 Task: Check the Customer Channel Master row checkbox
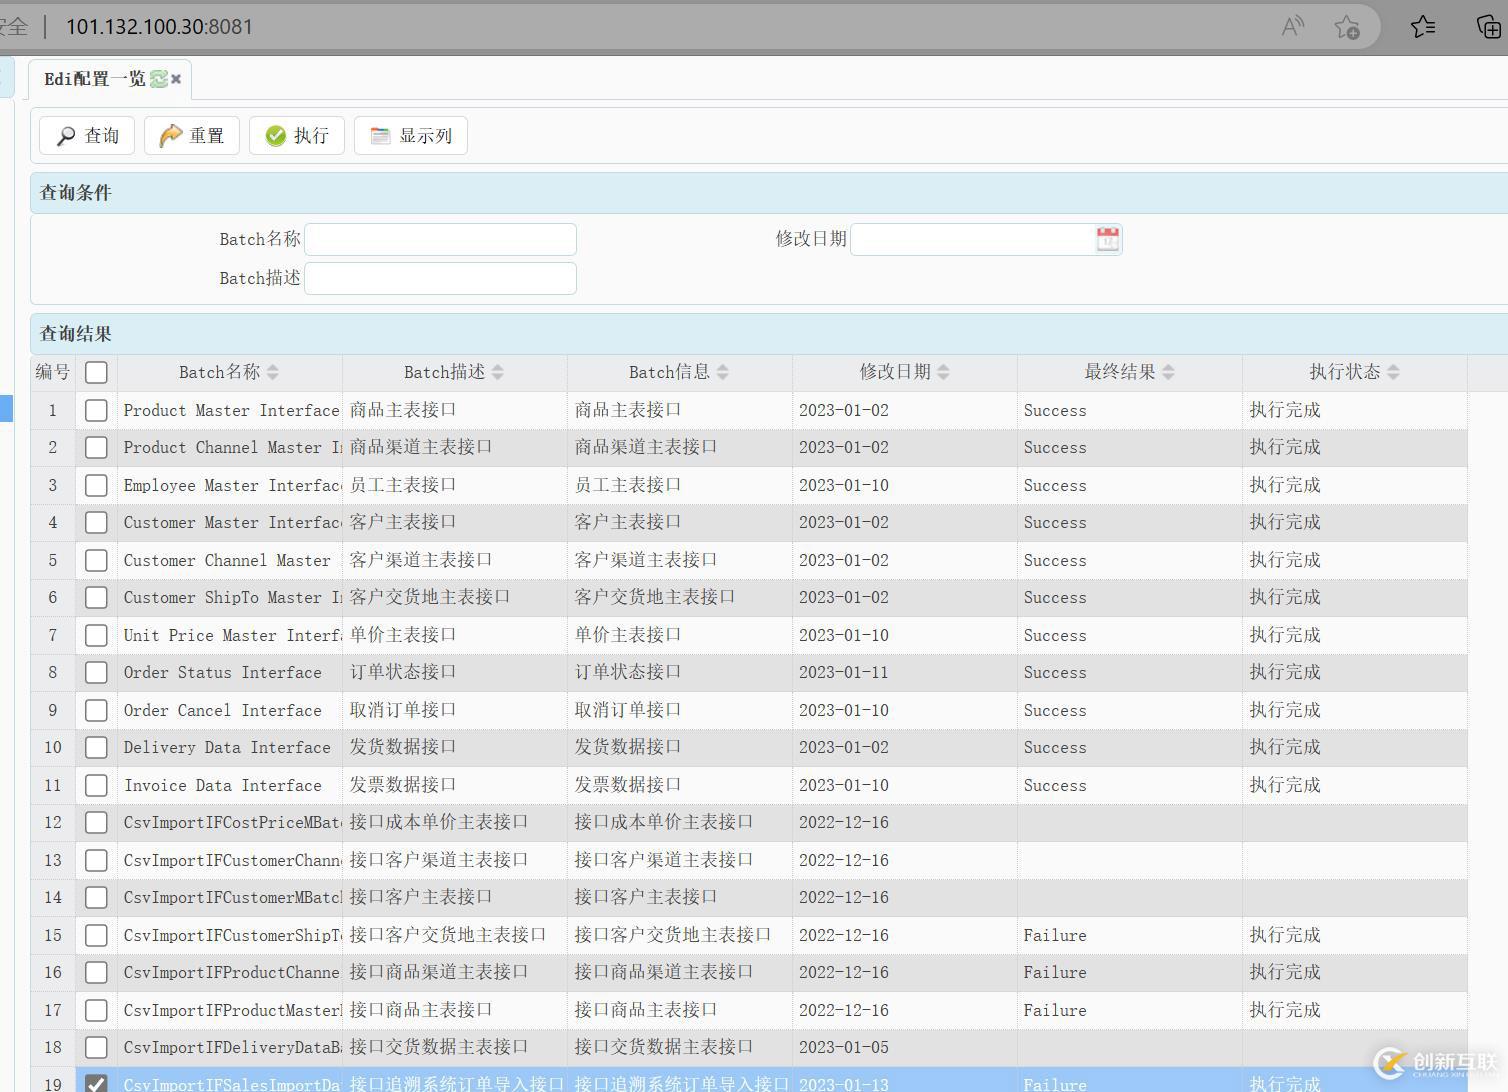(96, 560)
